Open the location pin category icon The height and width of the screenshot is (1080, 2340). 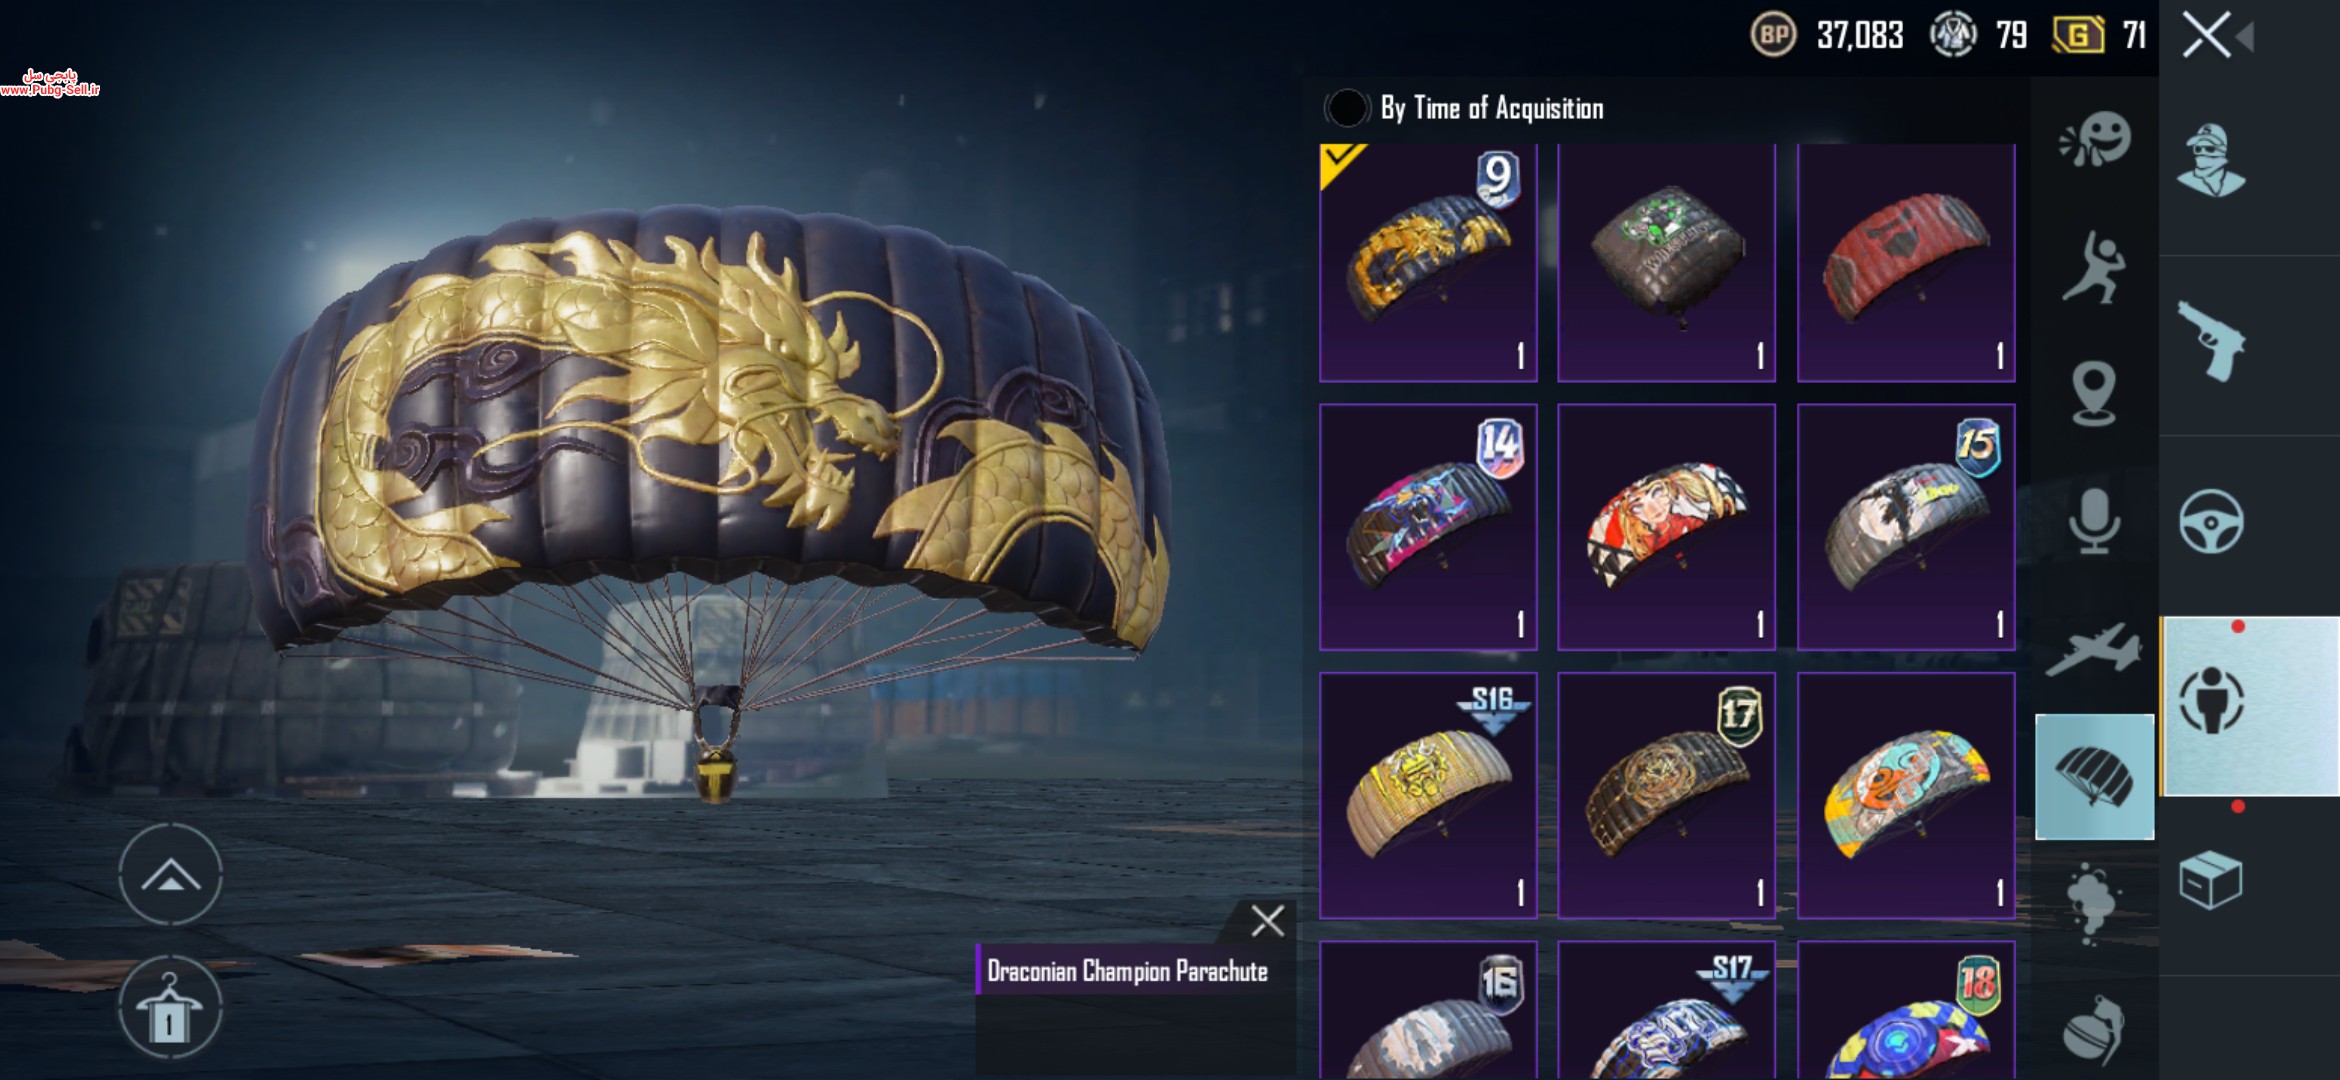[x=2093, y=393]
